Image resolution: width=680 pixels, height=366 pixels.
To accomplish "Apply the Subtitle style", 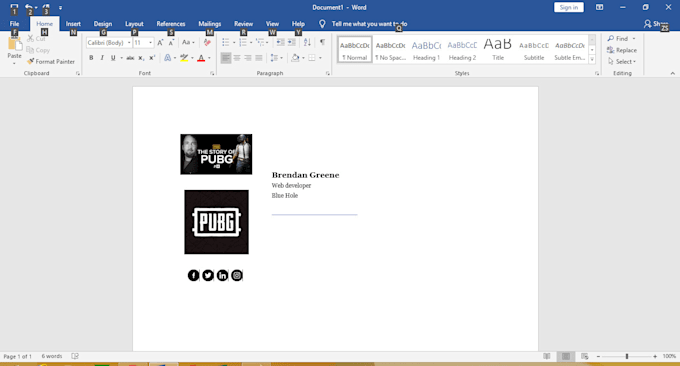I will (x=534, y=50).
